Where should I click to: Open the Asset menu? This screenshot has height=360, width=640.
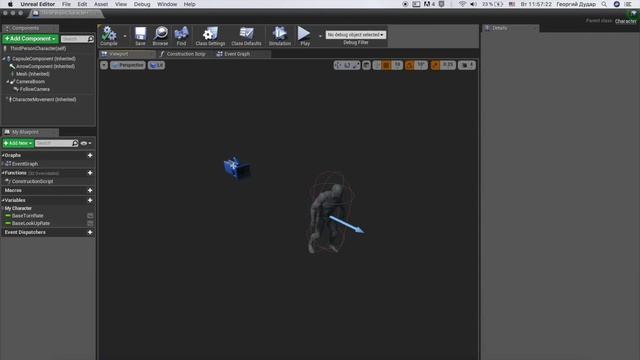pyautogui.click(x=101, y=4)
